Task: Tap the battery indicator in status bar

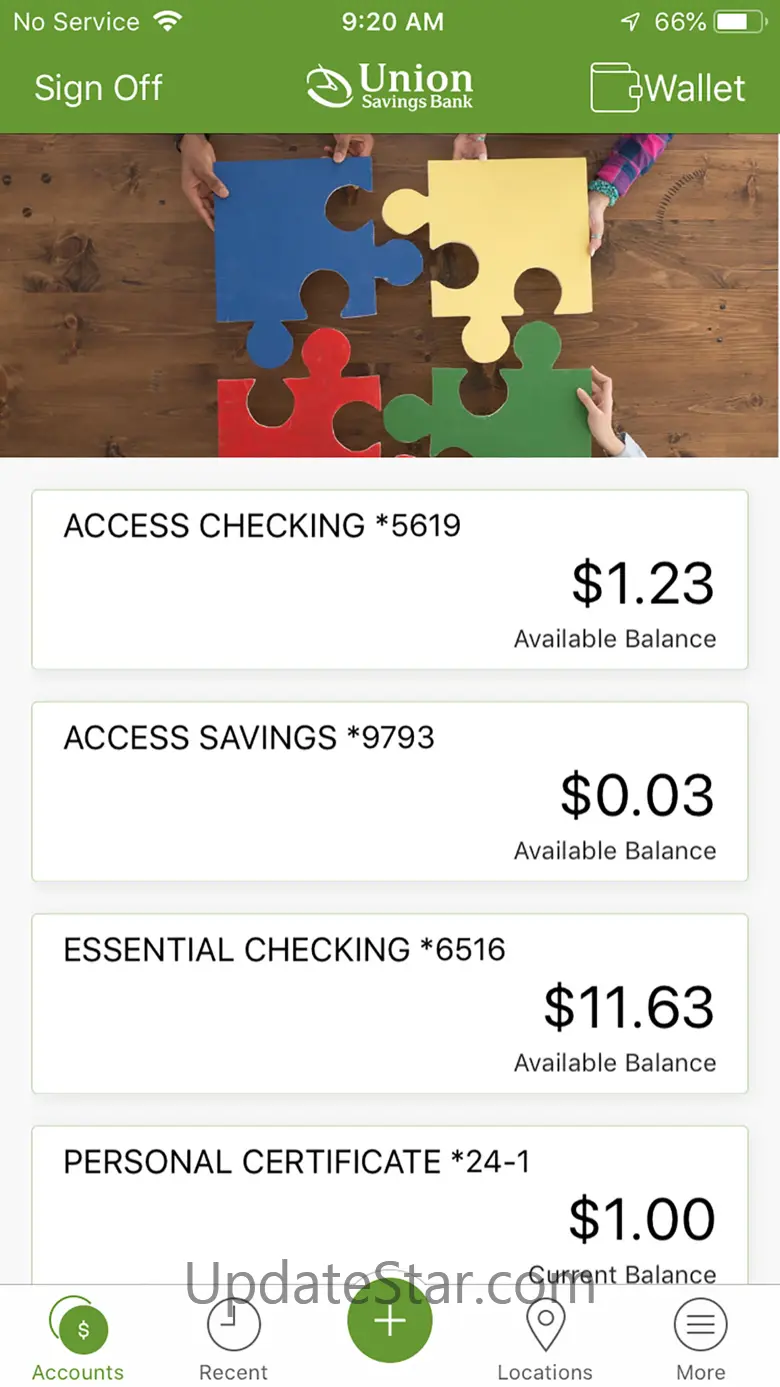Action: pos(741,22)
